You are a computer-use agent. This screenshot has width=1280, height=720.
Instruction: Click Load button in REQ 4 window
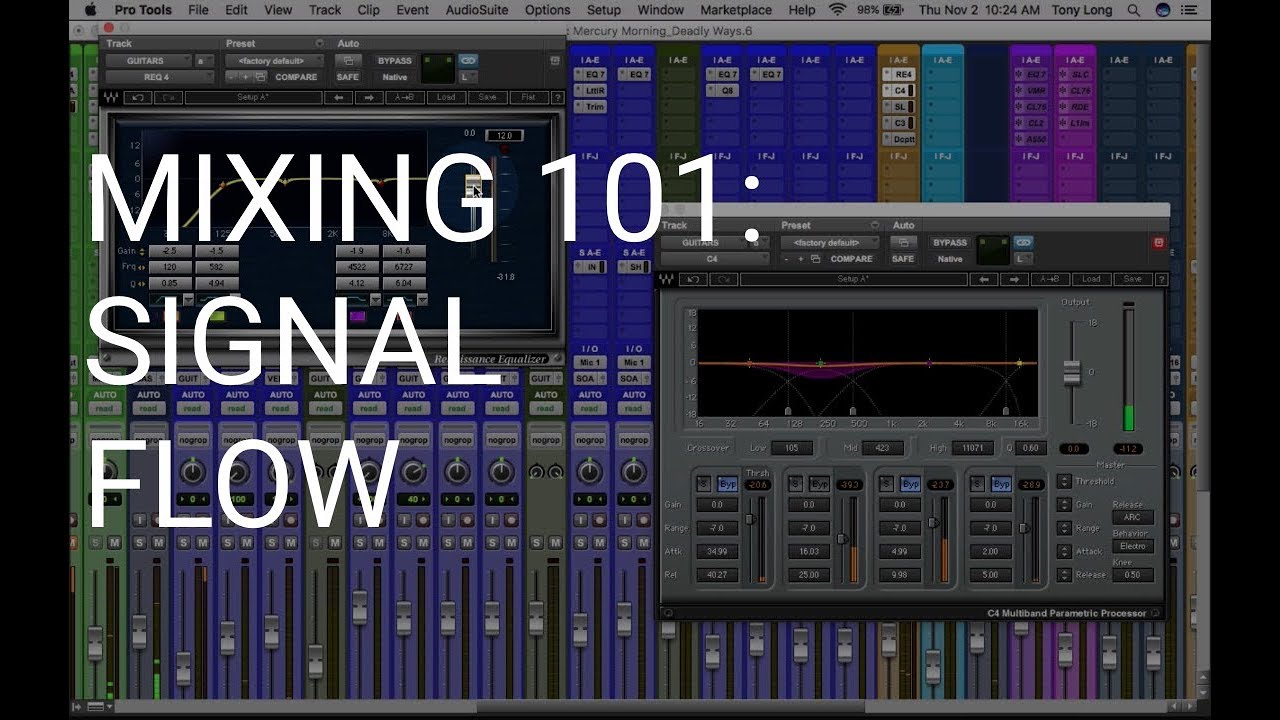446,98
